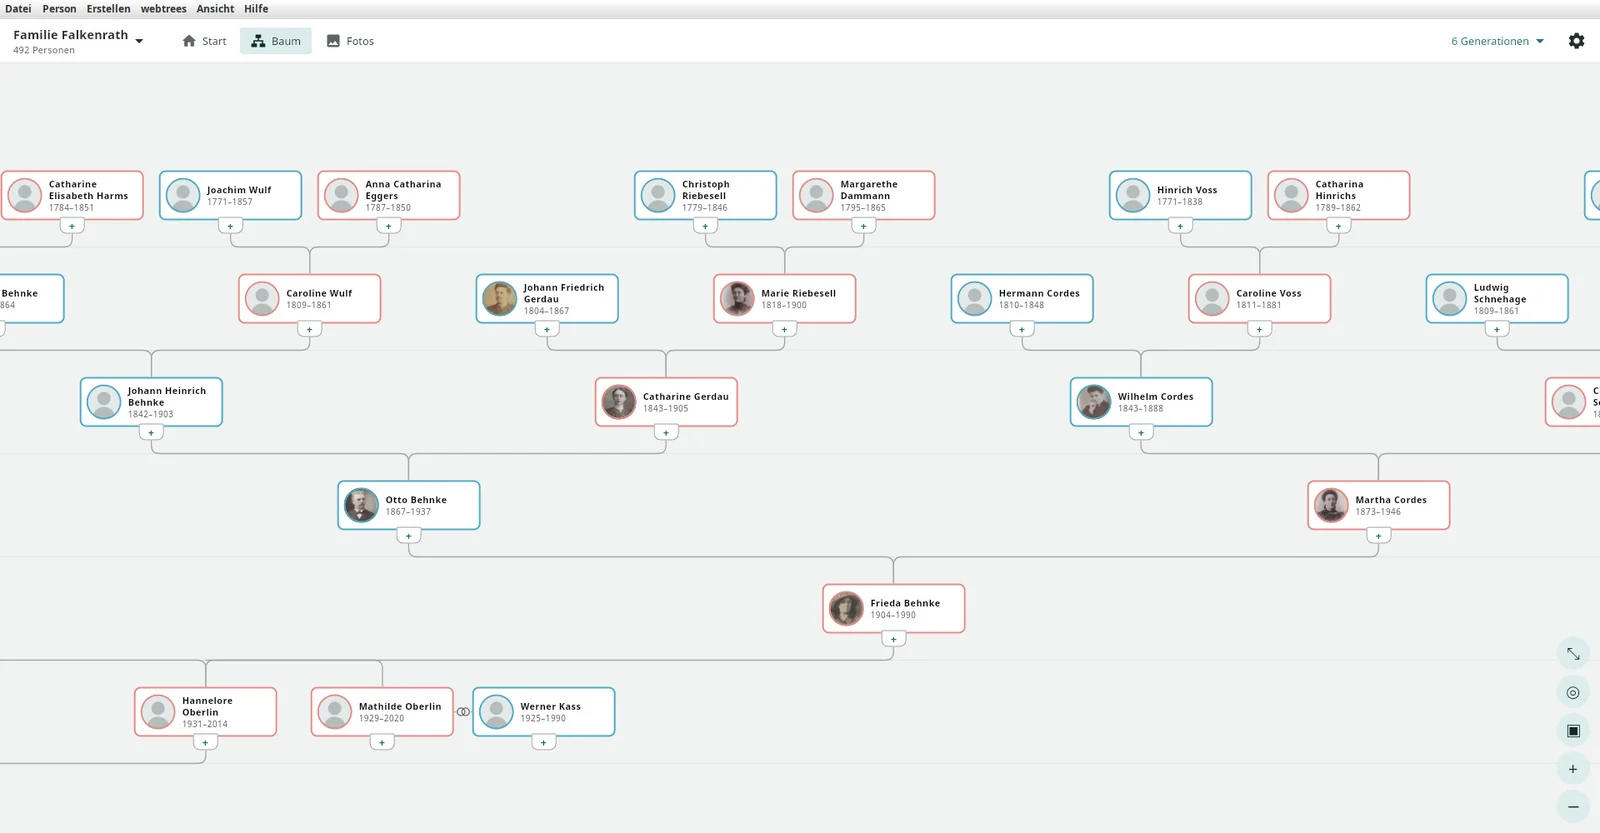This screenshot has height=833, width=1600.
Task: Open the webtrees menu
Action: [x=163, y=9]
